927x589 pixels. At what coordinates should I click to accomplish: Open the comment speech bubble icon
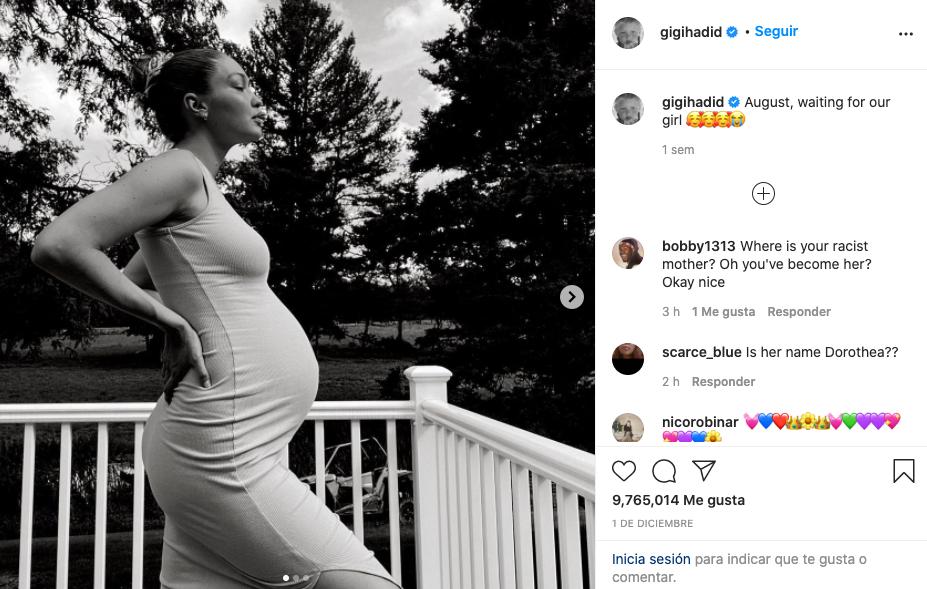[664, 471]
